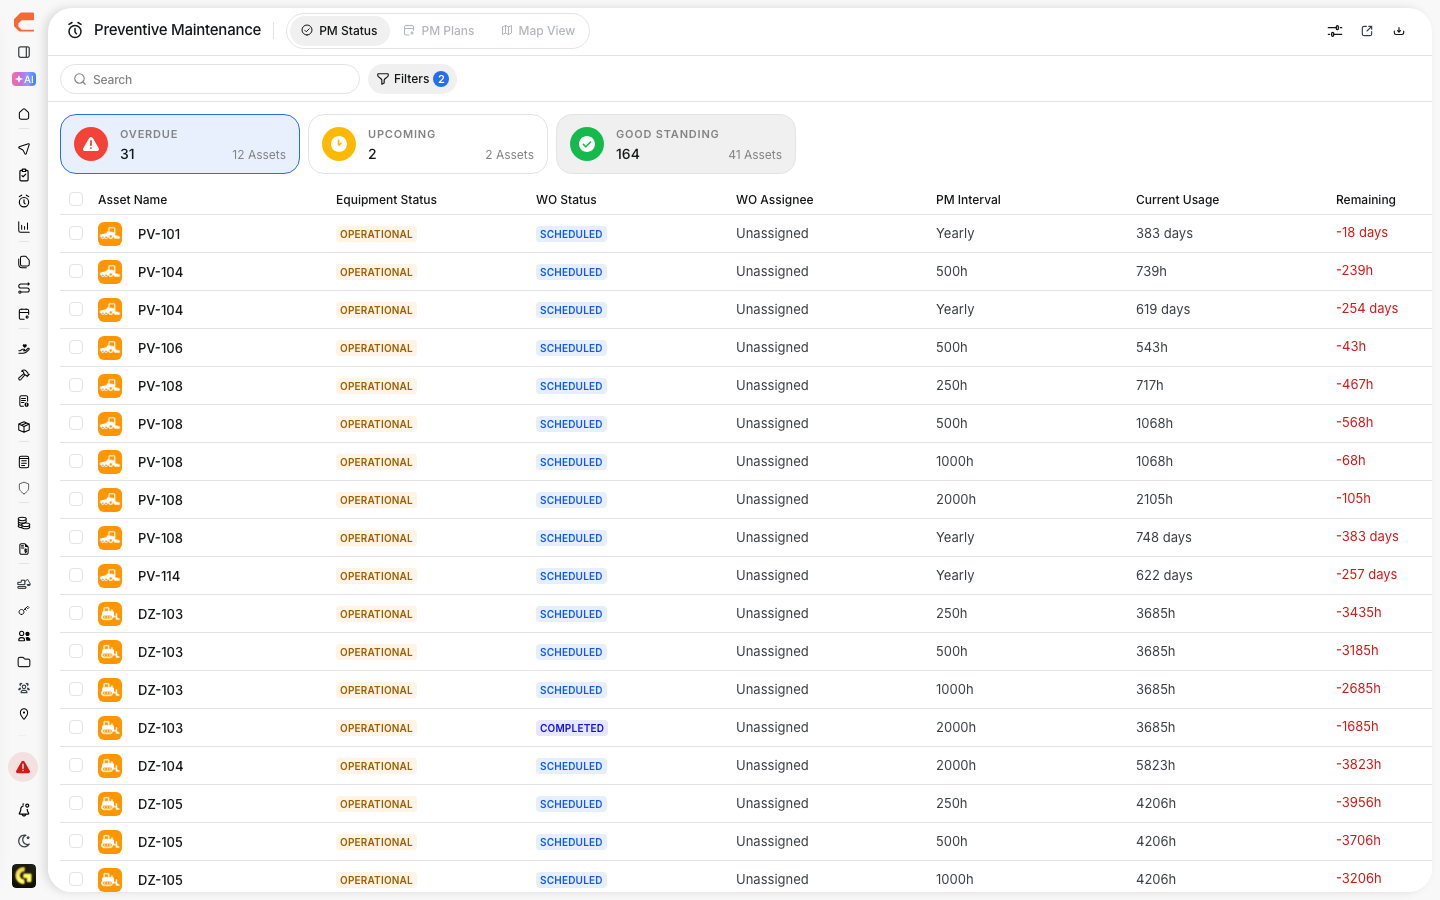Click the download export icon at top right
1440x900 pixels.
coord(1399,31)
